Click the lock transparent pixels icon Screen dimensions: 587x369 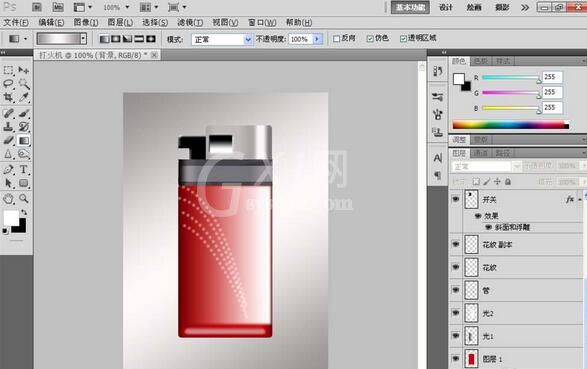[476, 182]
